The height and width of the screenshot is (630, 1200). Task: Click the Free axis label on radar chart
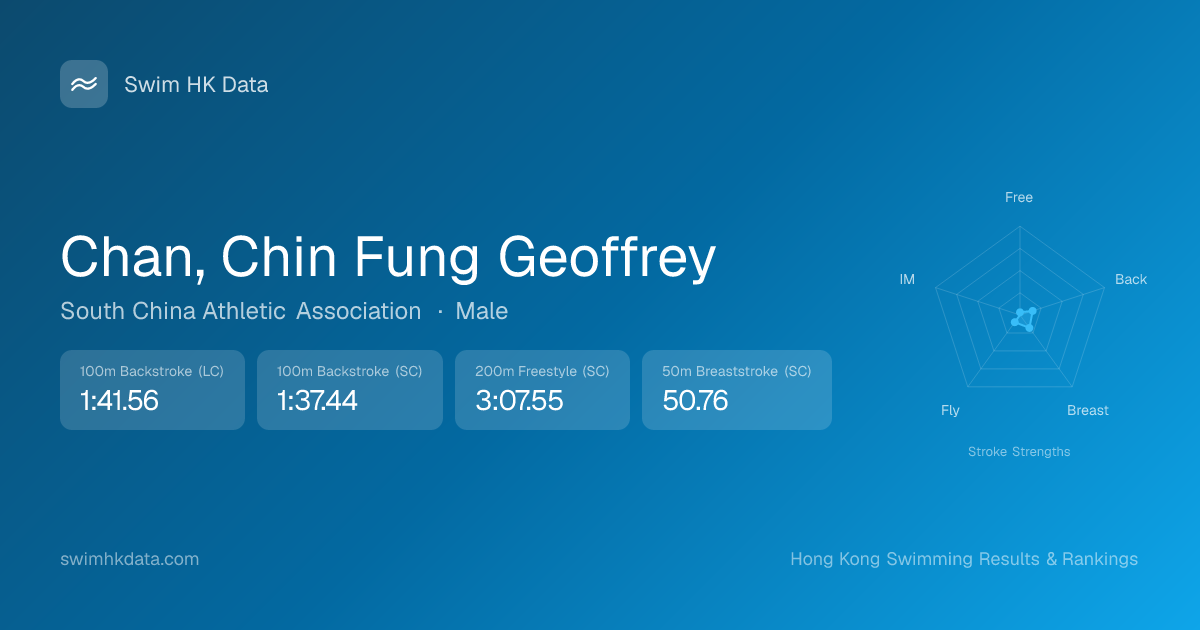1019,197
